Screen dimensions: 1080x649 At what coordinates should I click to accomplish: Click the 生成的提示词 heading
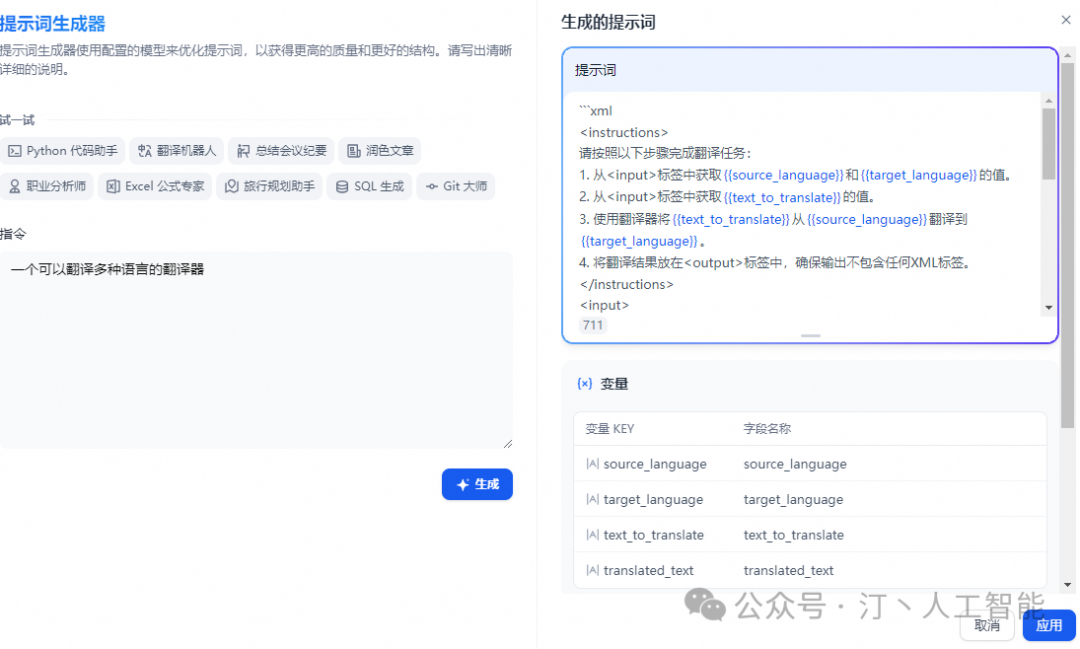click(608, 22)
